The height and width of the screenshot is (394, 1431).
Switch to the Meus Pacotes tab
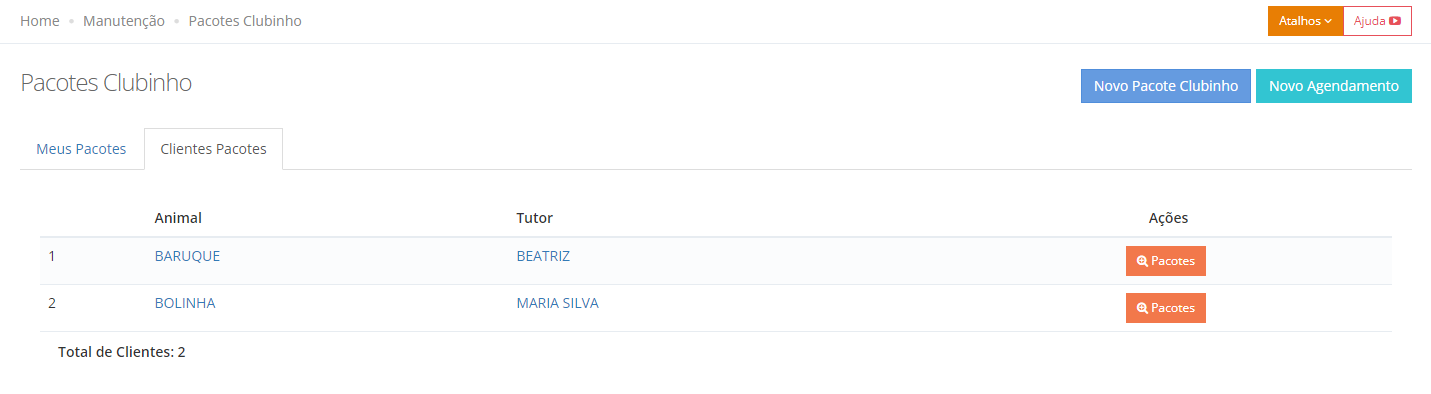point(81,149)
